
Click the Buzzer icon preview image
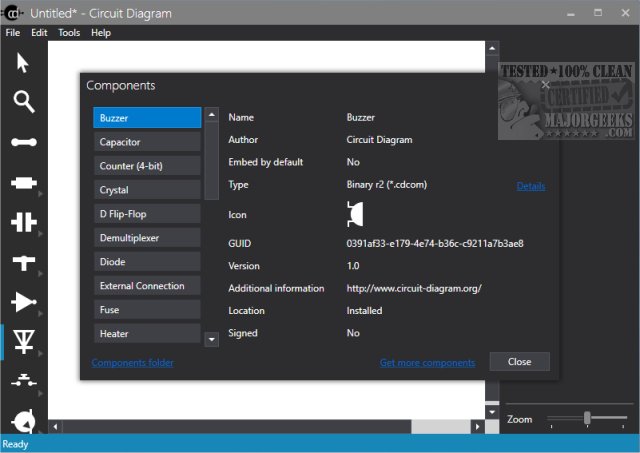(355, 214)
